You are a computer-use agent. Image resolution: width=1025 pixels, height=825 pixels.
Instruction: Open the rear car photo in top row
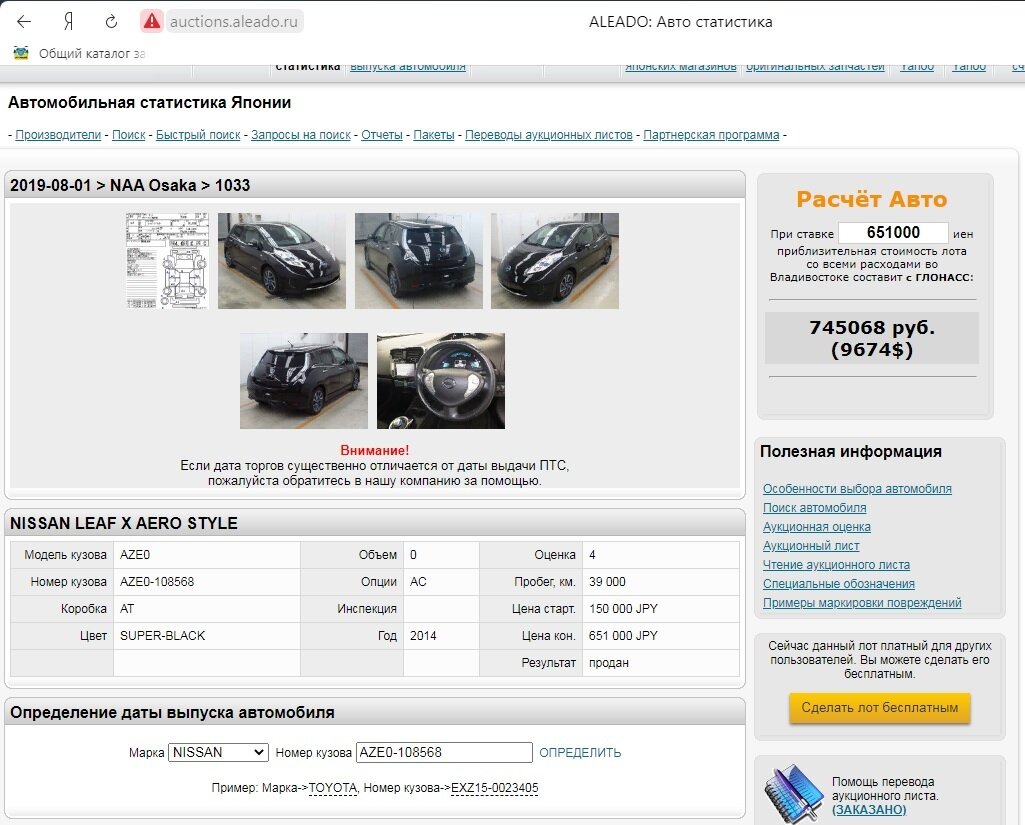click(418, 261)
